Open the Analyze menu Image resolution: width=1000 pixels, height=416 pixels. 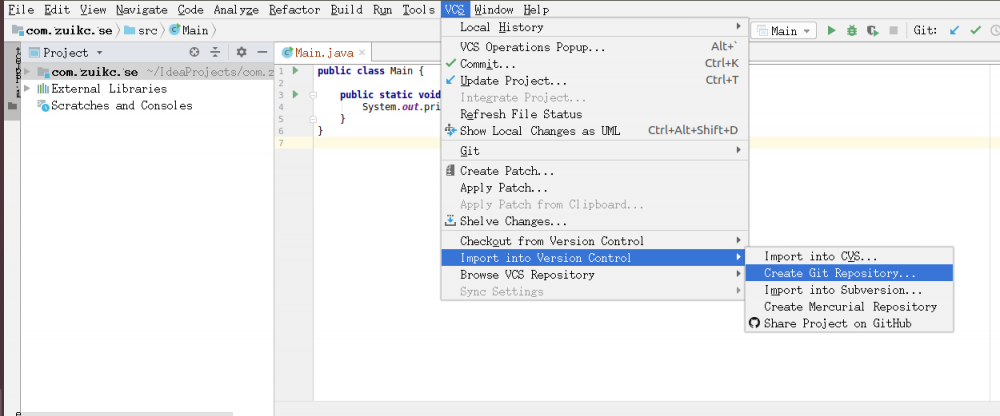[x=236, y=10]
